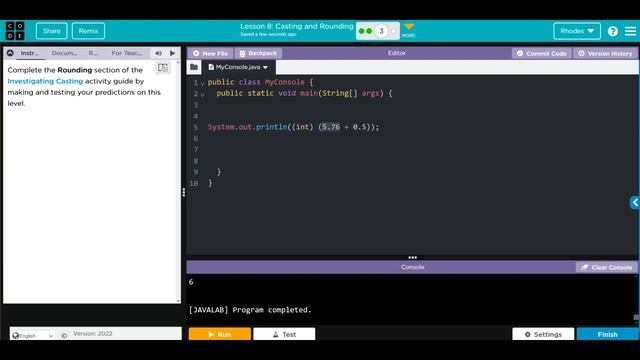Click the Finish button
Viewport: 640px width, 360px height.
coord(608,334)
